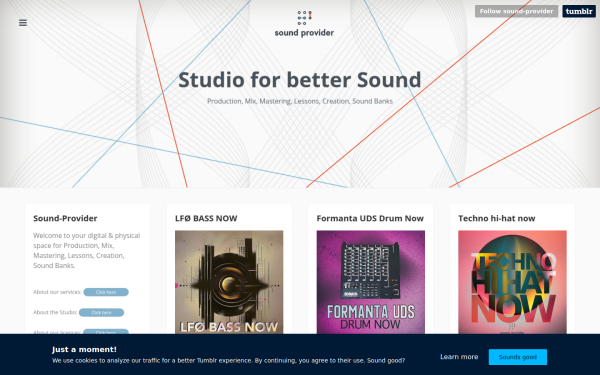
Task: Click the Follow sound-provider button
Action: (x=516, y=11)
